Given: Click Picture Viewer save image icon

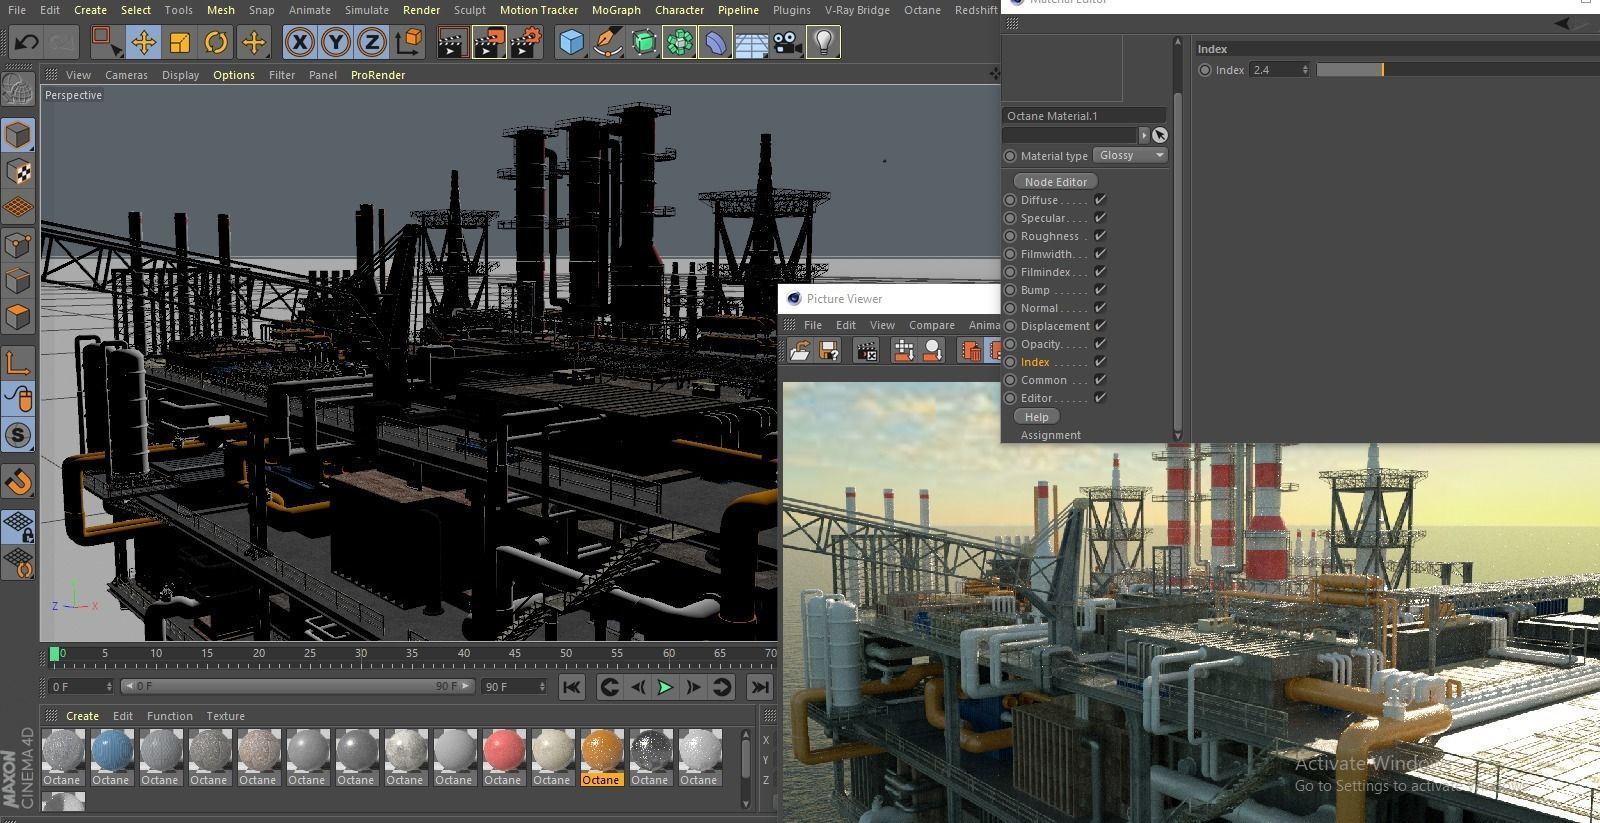Looking at the screenshot, I should [828, 351].
